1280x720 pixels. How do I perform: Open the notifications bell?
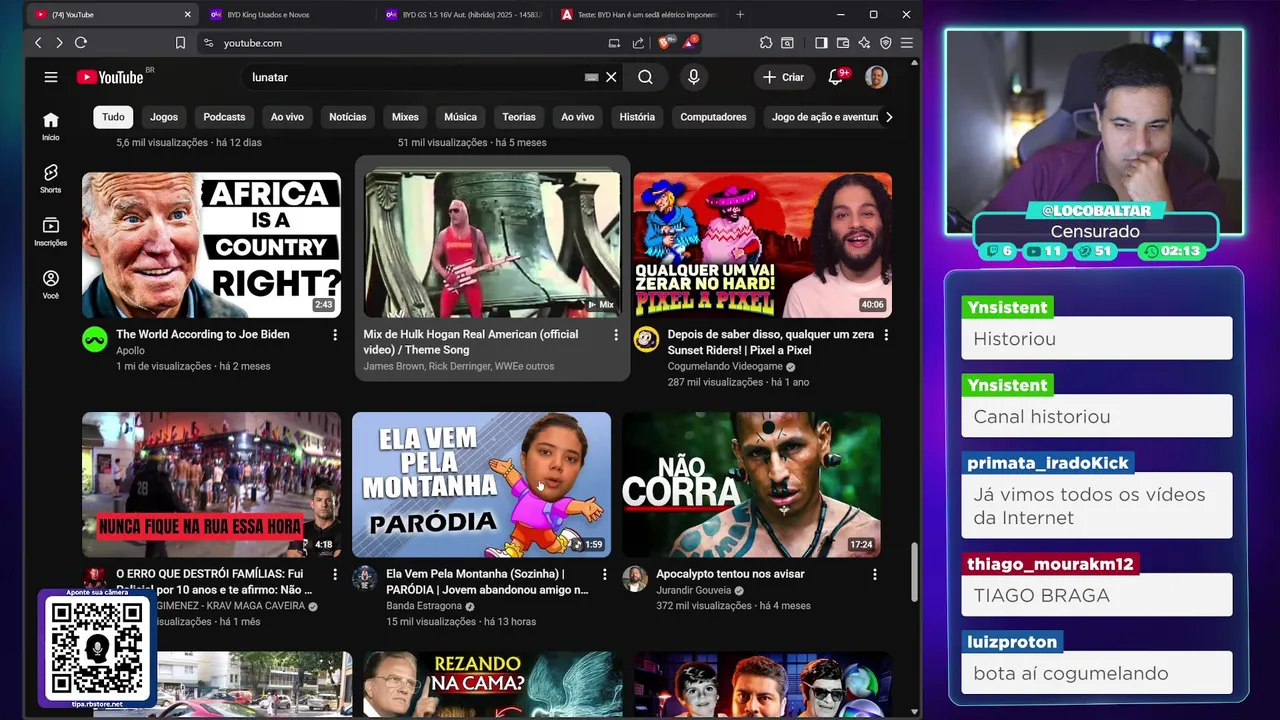click(x=836, y=77)
